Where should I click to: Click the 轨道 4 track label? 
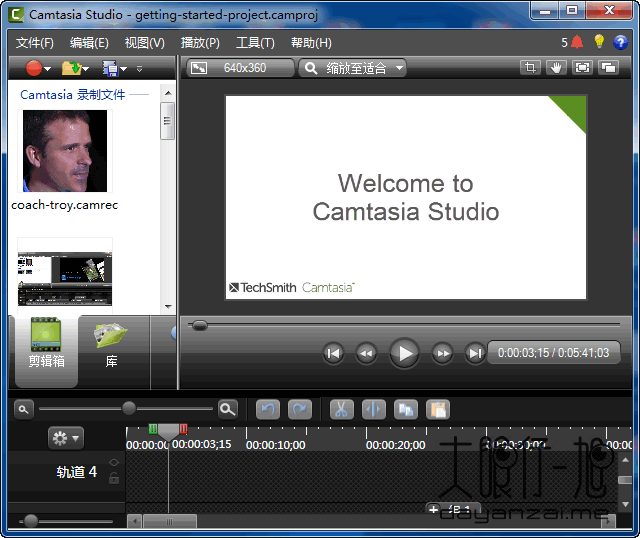pos(76,472)
